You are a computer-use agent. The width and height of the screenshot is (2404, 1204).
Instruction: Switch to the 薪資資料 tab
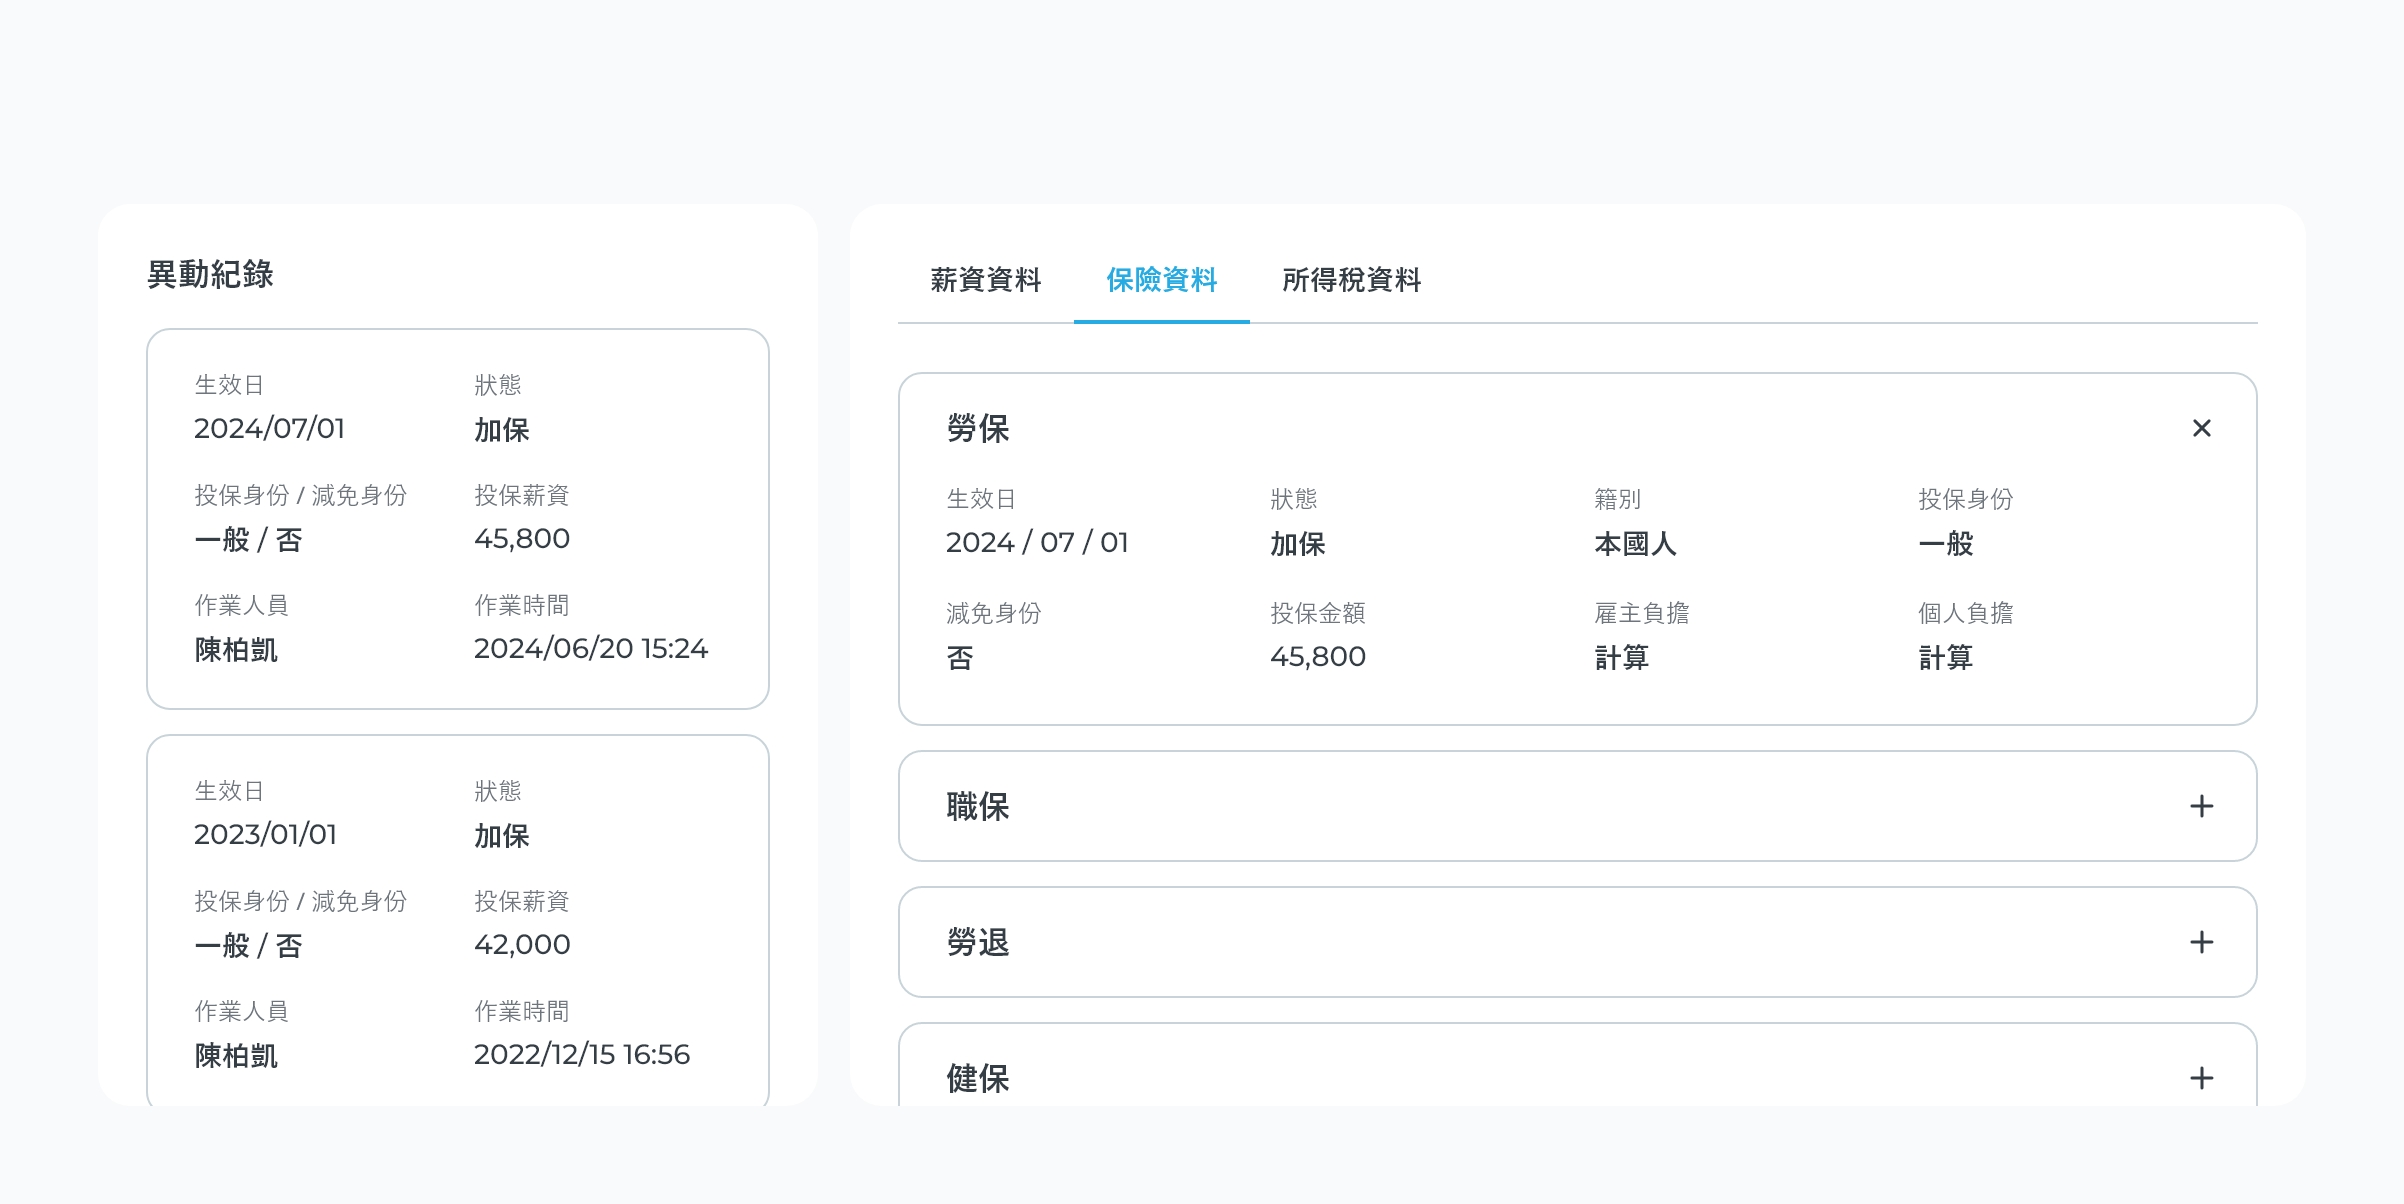986,279
